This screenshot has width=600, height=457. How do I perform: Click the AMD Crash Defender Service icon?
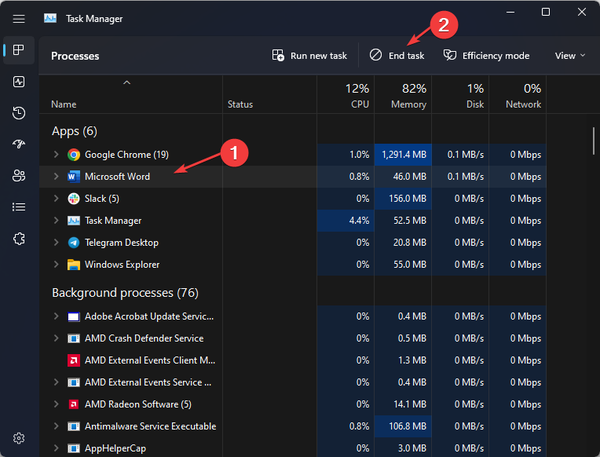click(x=73, y=338)
